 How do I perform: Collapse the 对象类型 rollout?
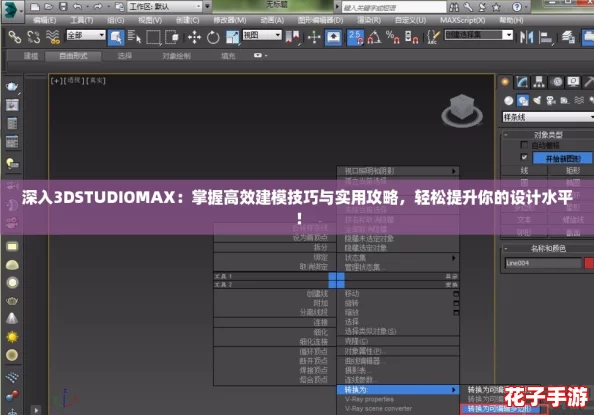point(548,135)
